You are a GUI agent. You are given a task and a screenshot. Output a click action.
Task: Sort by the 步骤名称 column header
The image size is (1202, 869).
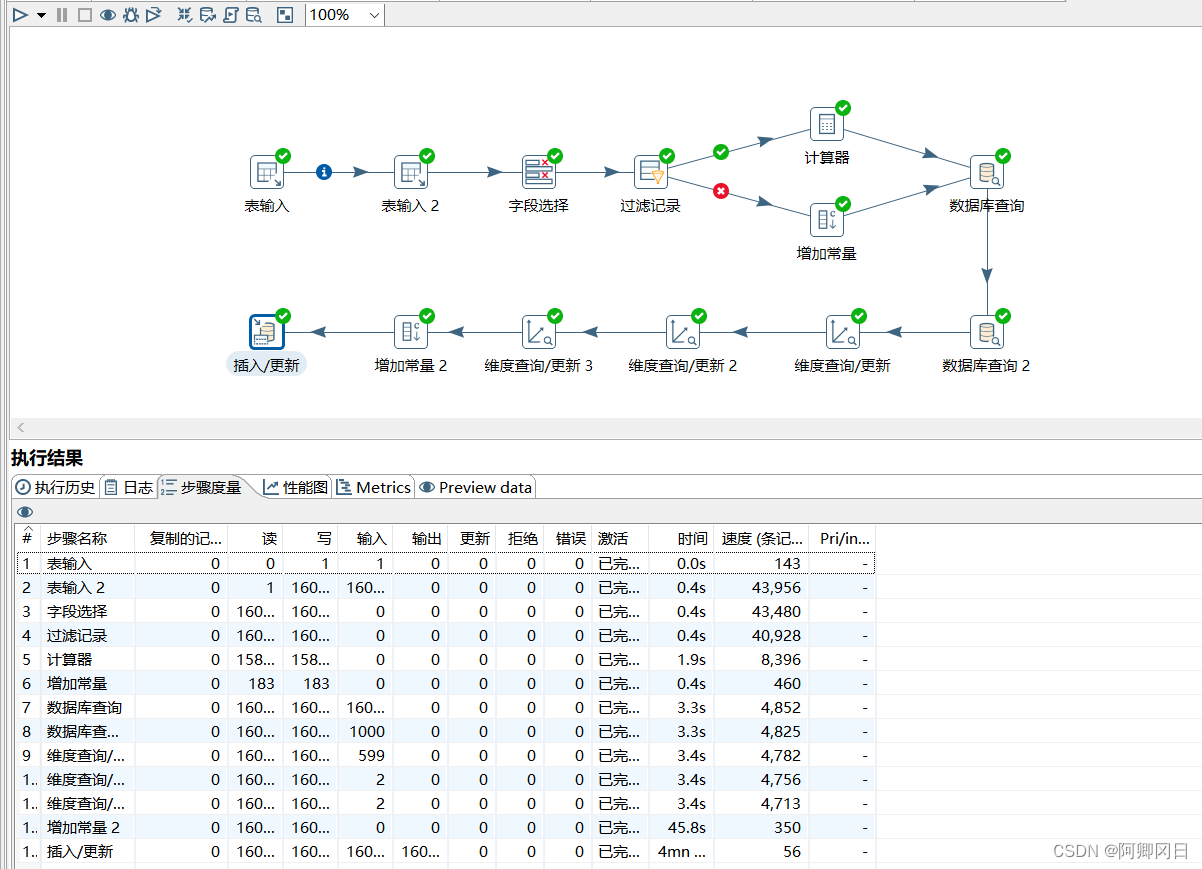coord(77,538)
